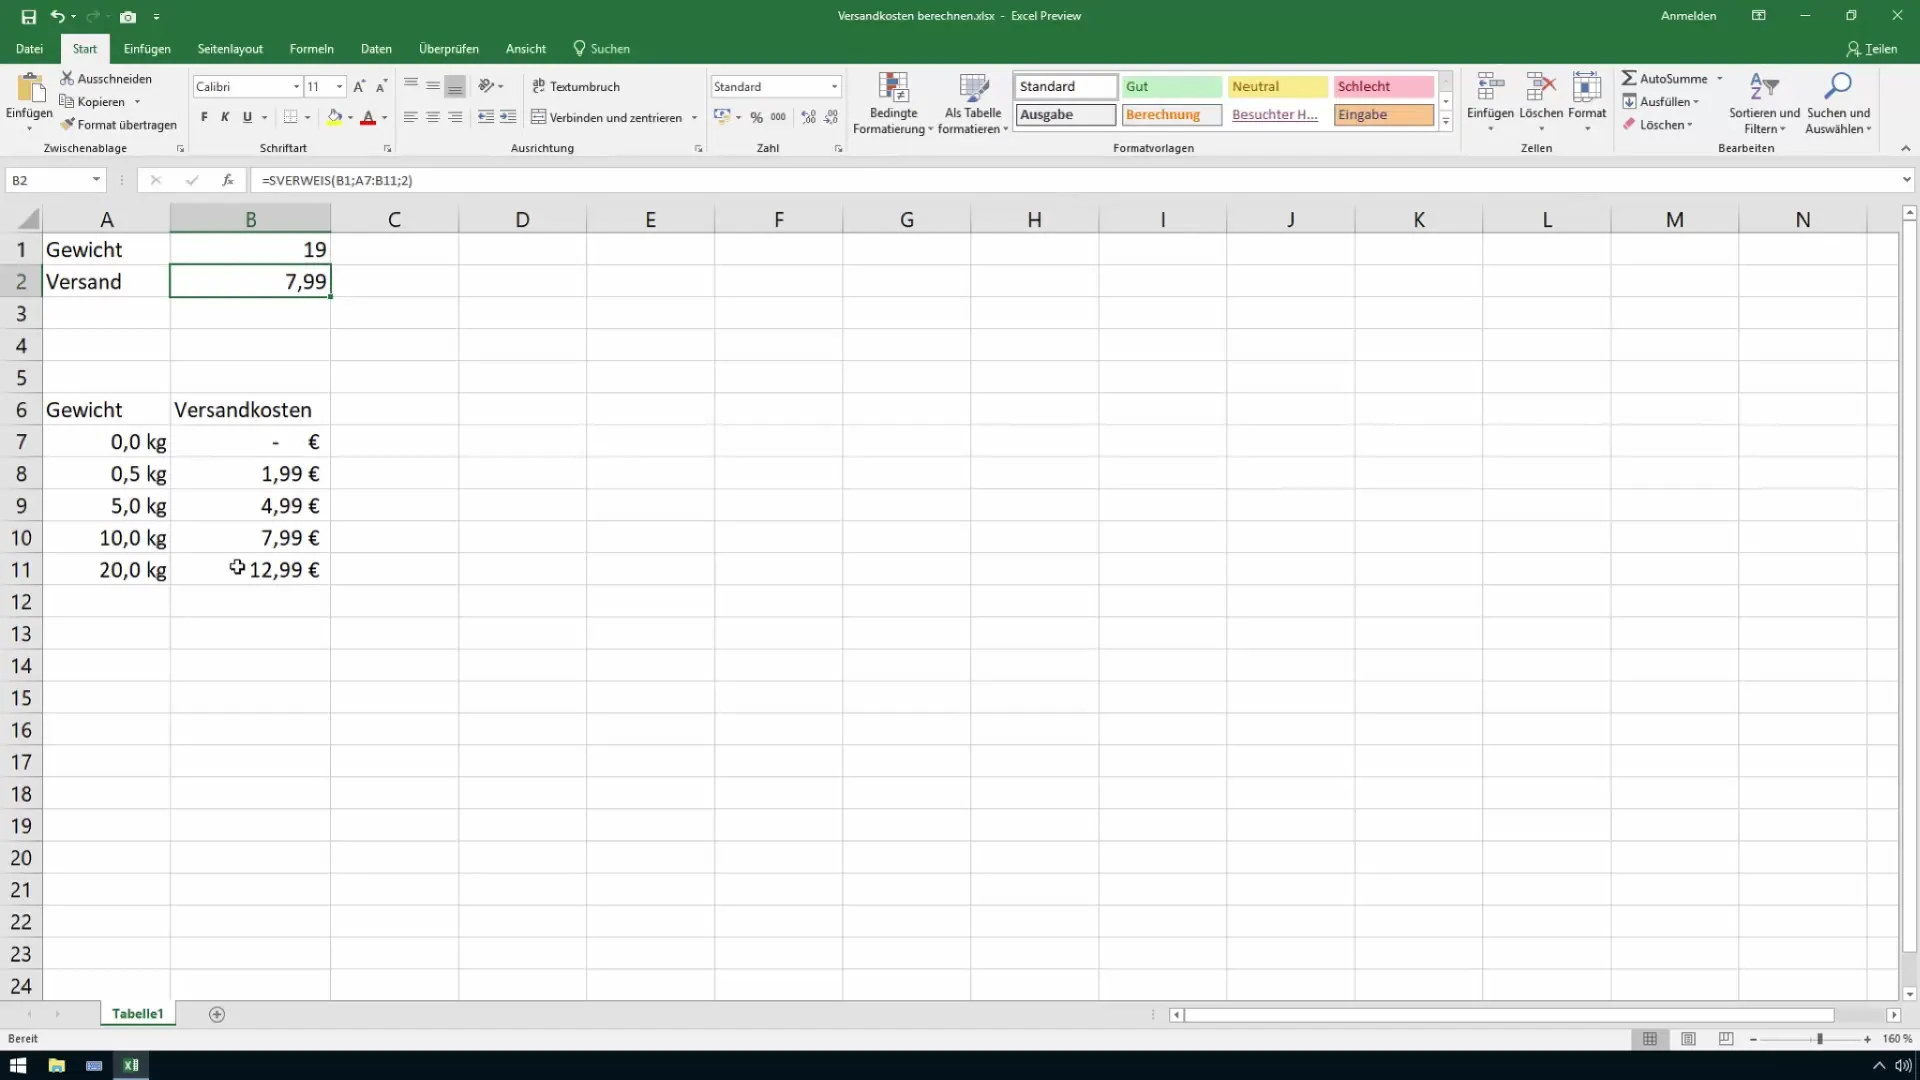Image resolution: width=1920 pixels, height=1080 pixels.
Task: Open Als Tabelle formatieren
Action: coord(973,103)
